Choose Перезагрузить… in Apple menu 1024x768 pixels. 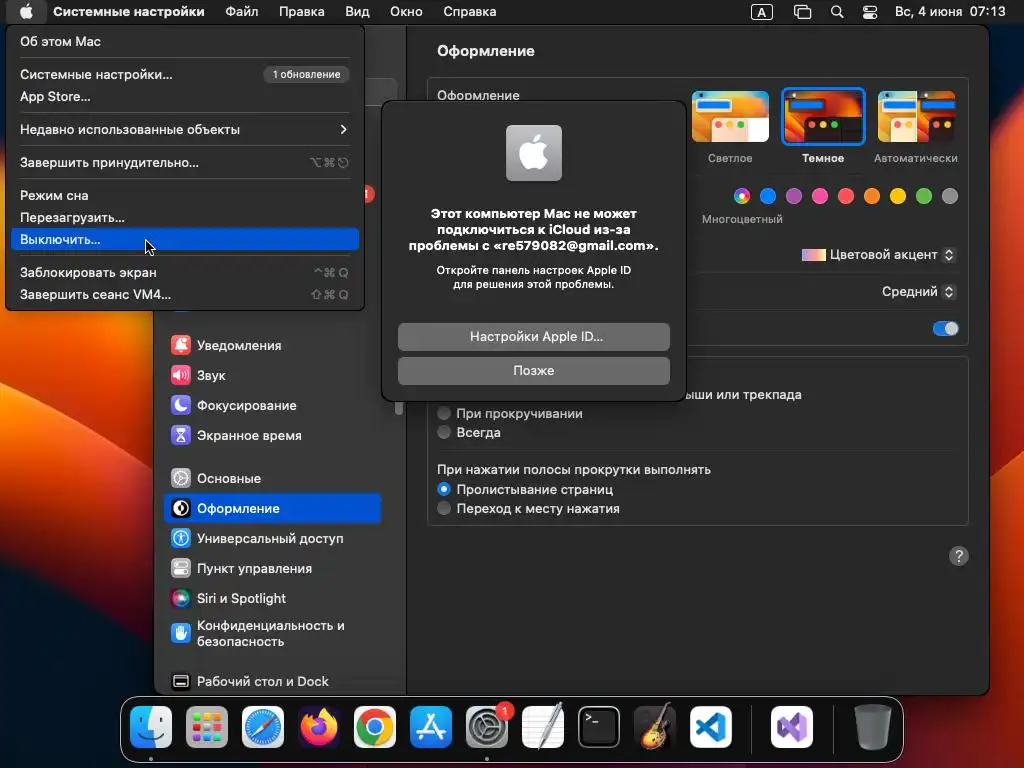(x=184, y=217)
